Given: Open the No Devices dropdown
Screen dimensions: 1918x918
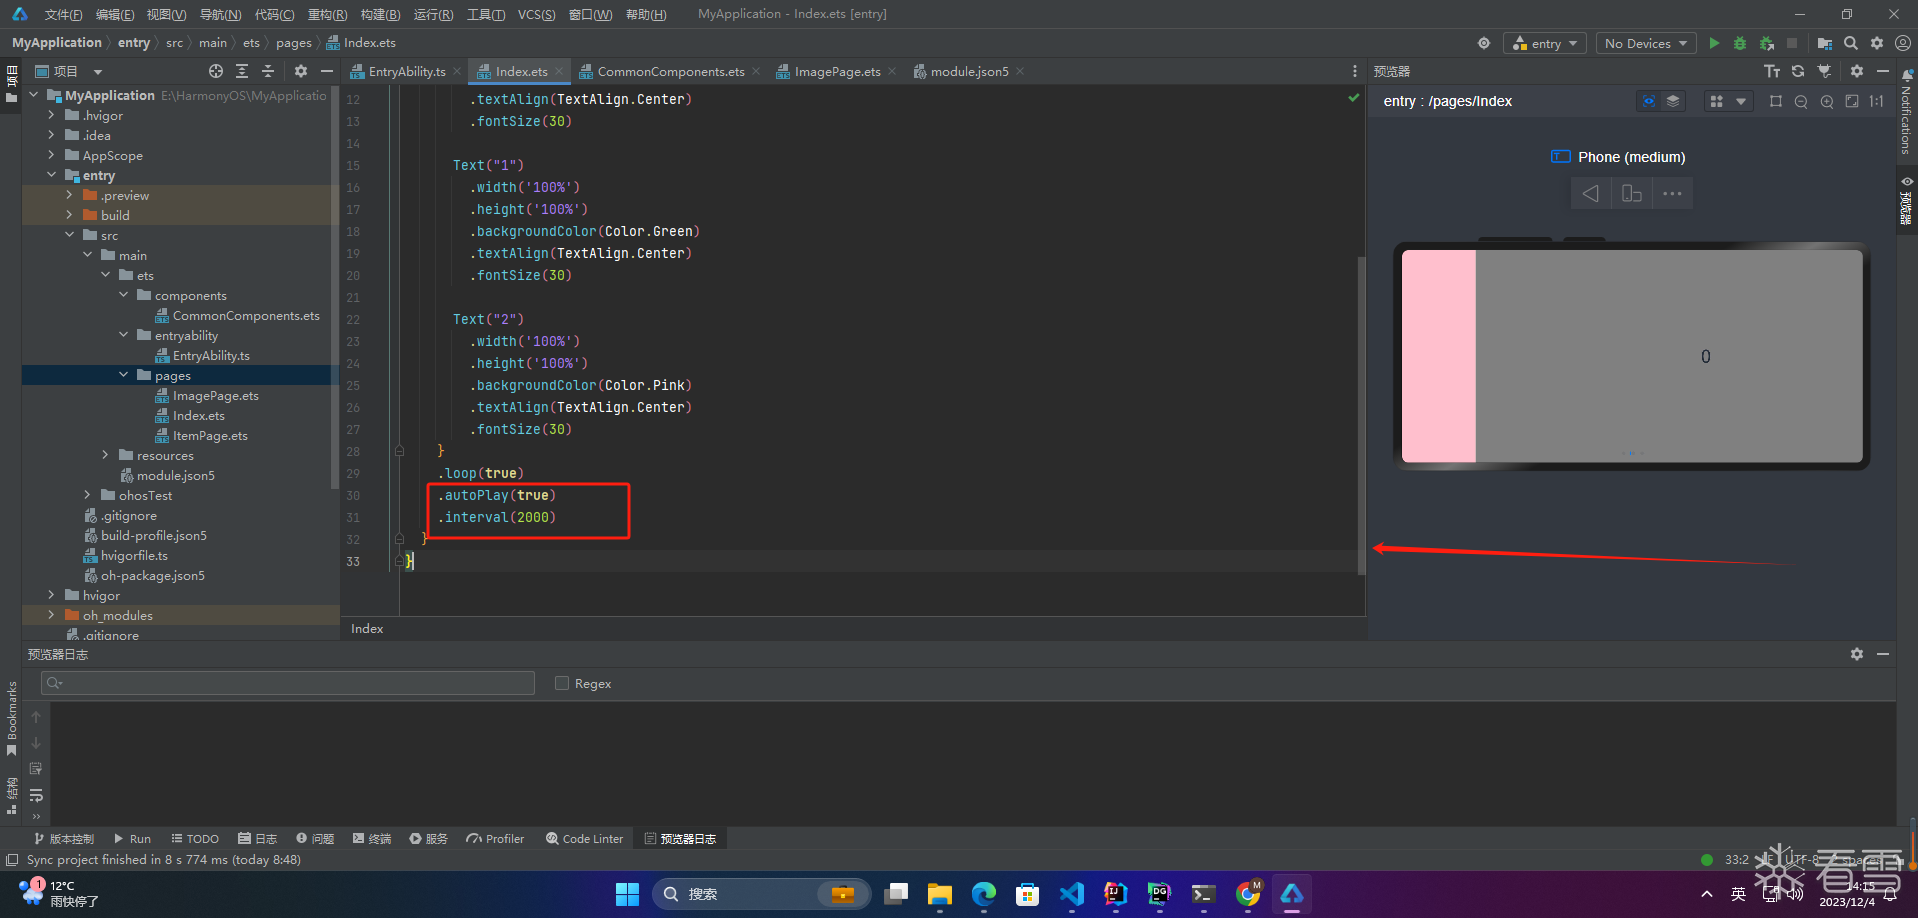Looking at the screenshot, I should 1646,43.
